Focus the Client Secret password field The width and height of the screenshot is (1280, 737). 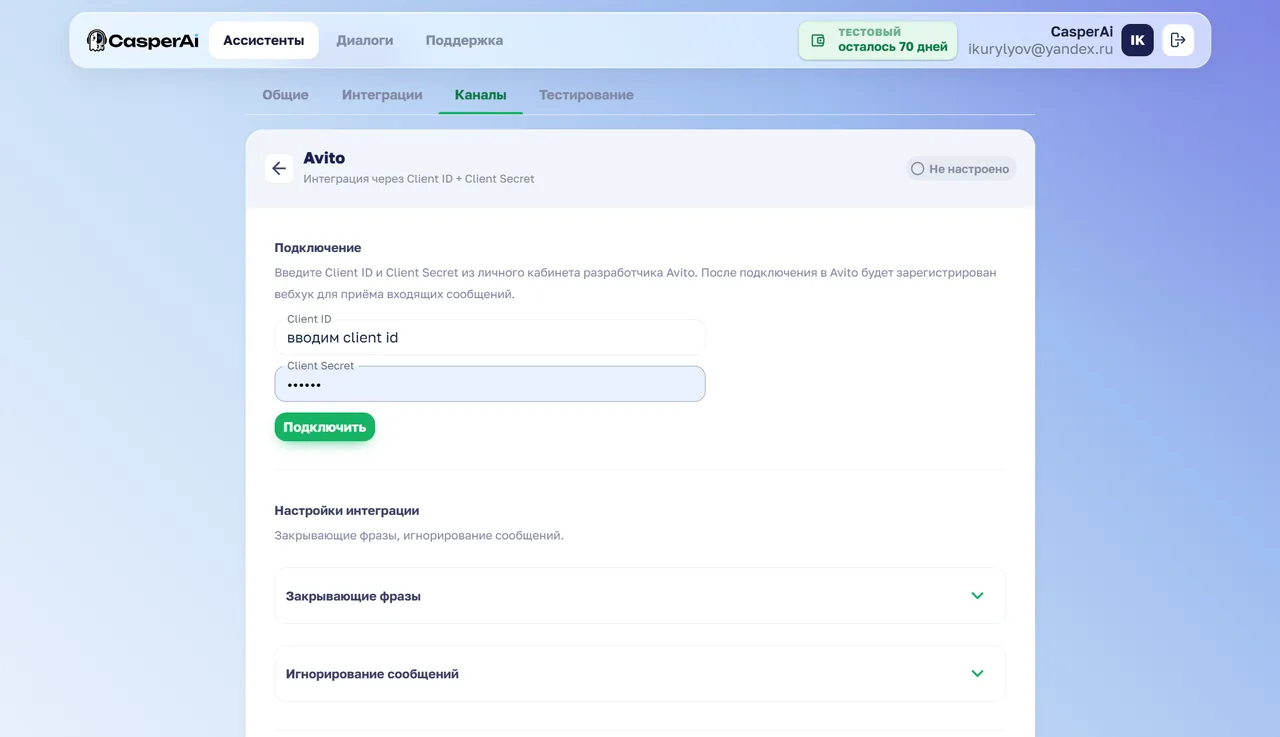(x=490, y=384)
